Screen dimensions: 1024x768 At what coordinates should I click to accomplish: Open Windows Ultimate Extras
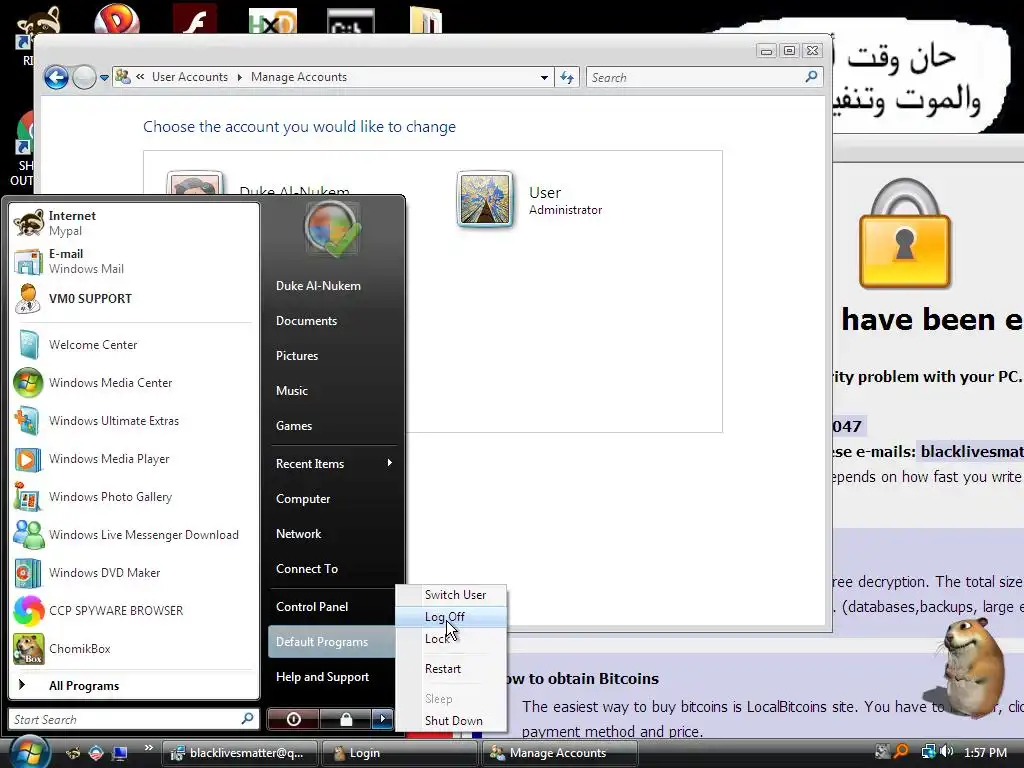coord(134,421)
